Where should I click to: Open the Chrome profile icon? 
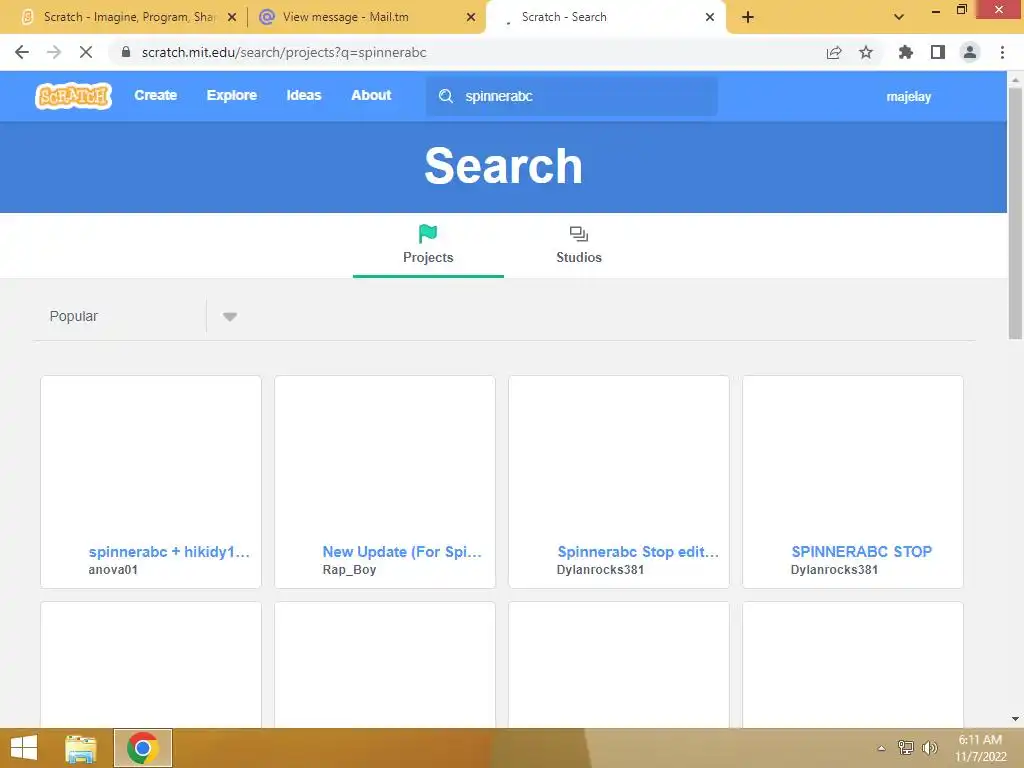click(x=970, y=52)
